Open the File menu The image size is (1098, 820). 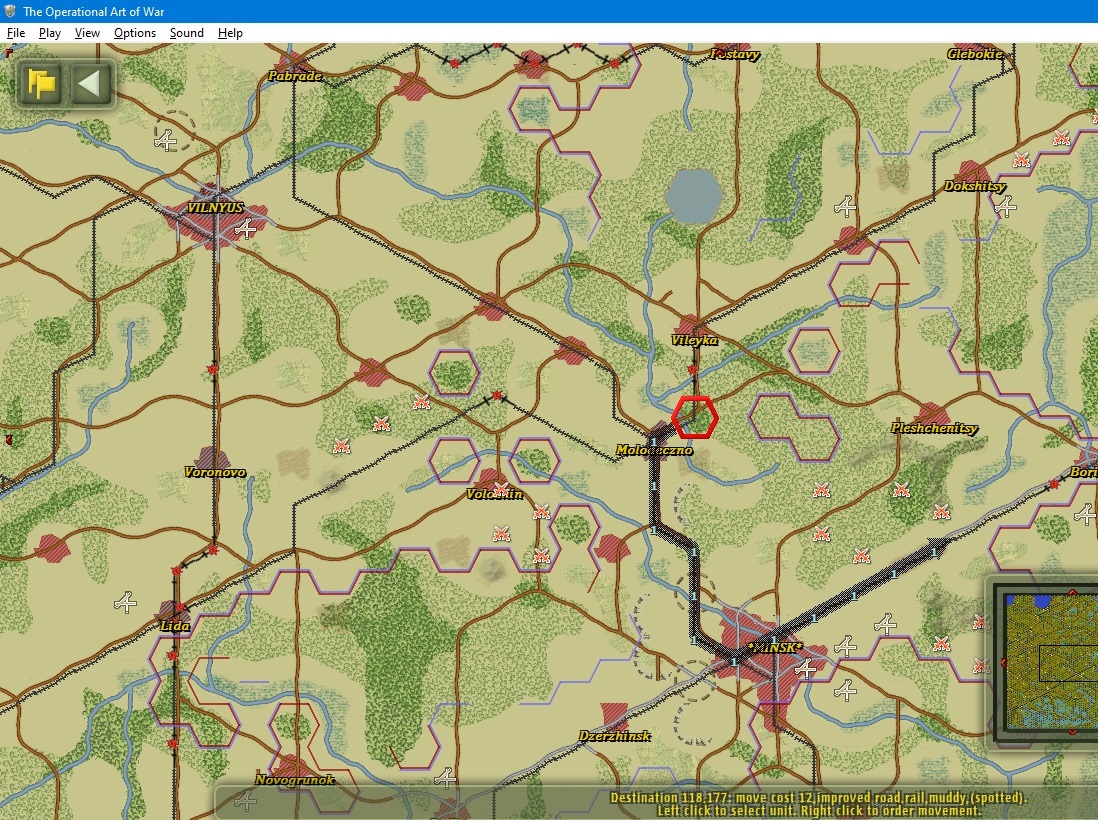point(15,33)
